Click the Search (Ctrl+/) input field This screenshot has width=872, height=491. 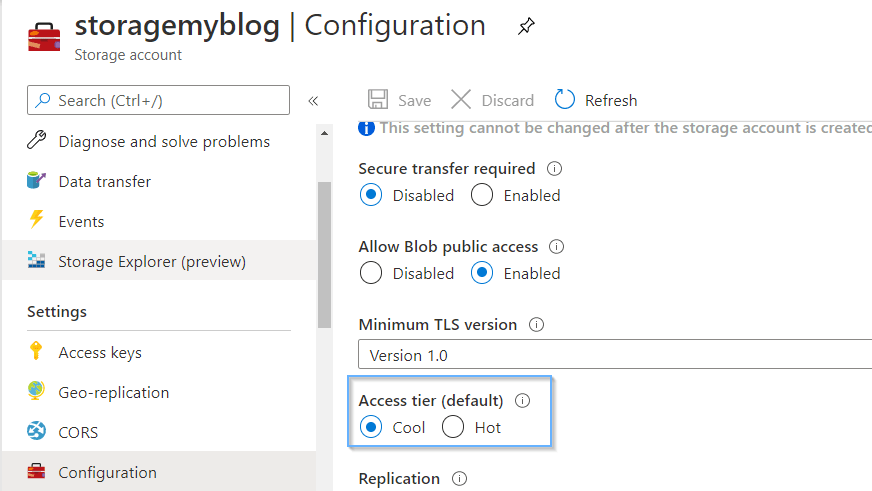point(158,100)
